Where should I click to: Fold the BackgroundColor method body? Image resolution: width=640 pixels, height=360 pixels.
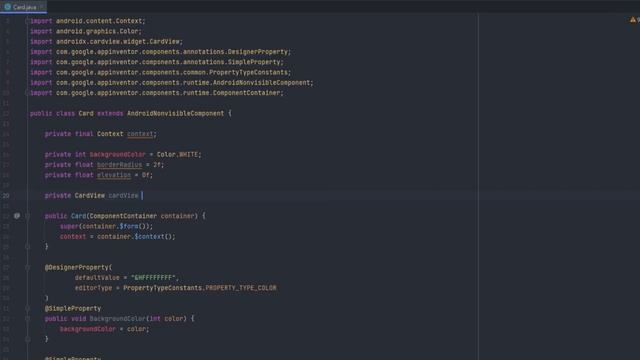(x=27, y=318)
